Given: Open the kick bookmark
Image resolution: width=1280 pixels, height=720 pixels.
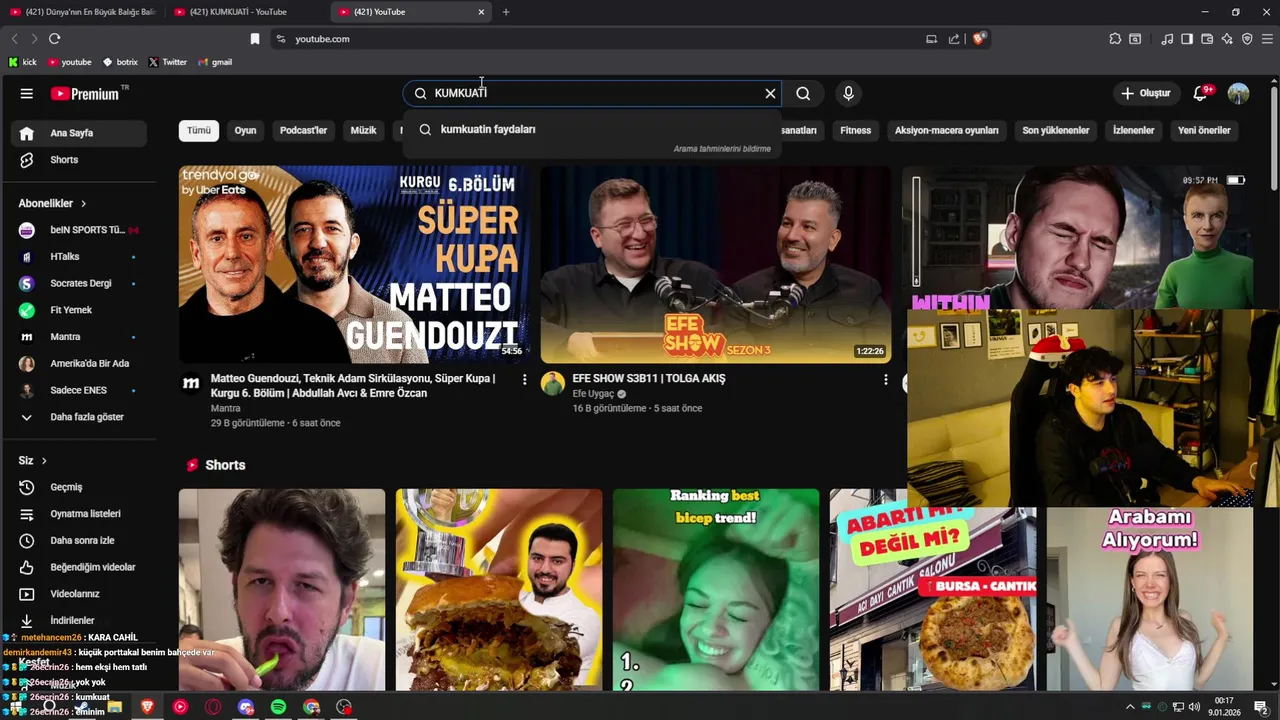Looking at the screenshot, I should (22, 62).
